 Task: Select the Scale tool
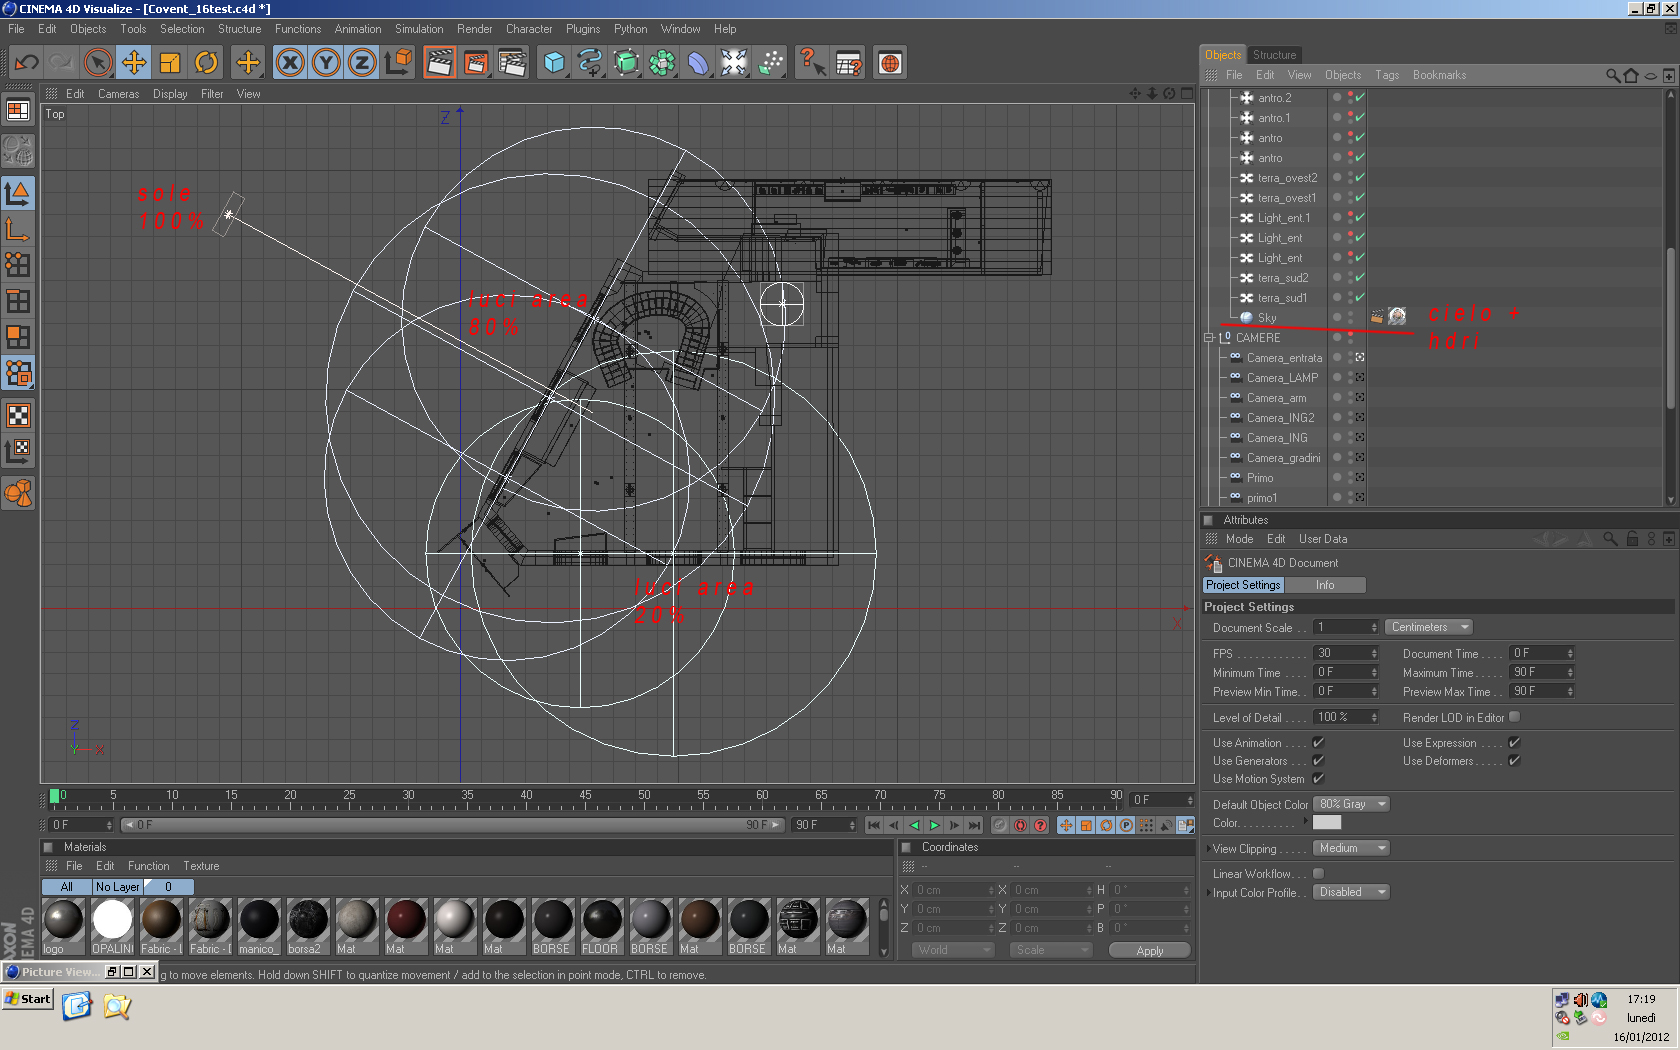pyautogui.click(x=170, y=63)
